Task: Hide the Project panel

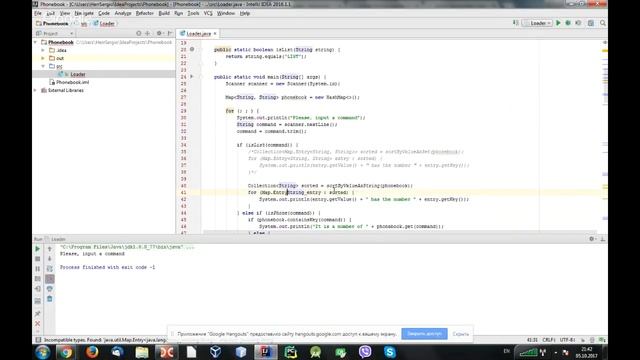Action: 170,33
